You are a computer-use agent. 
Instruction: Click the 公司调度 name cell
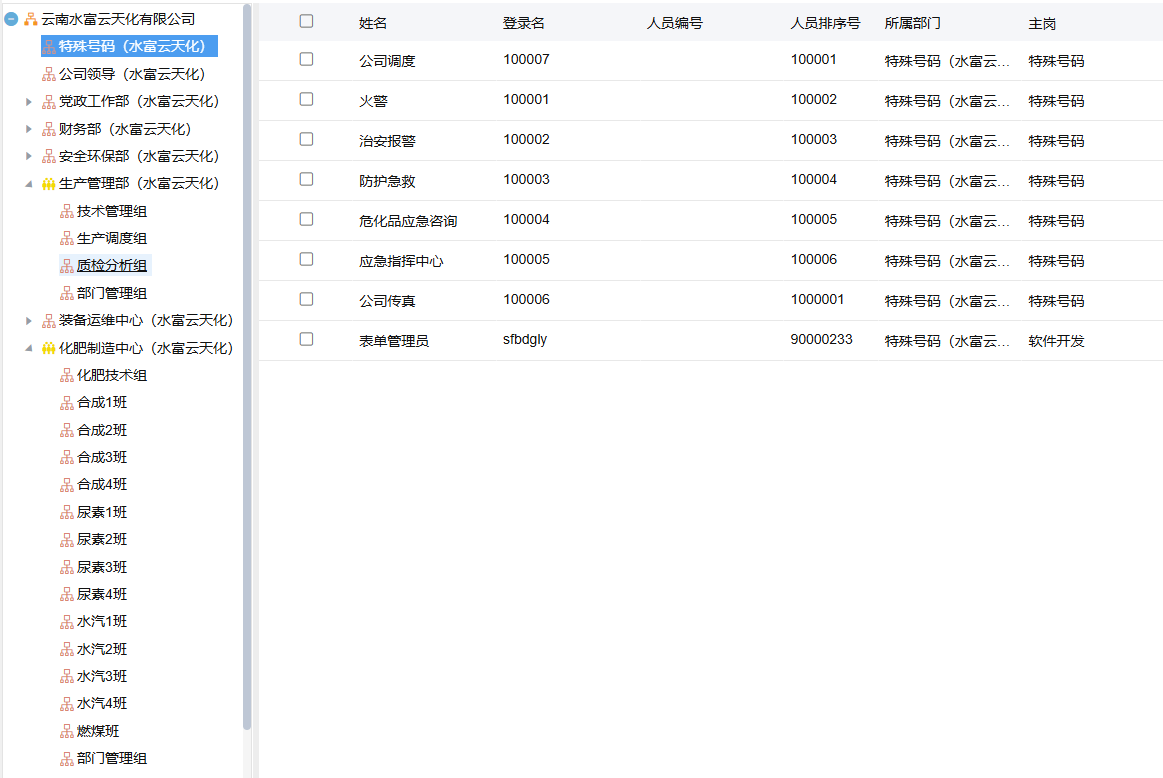pos(387,61)
